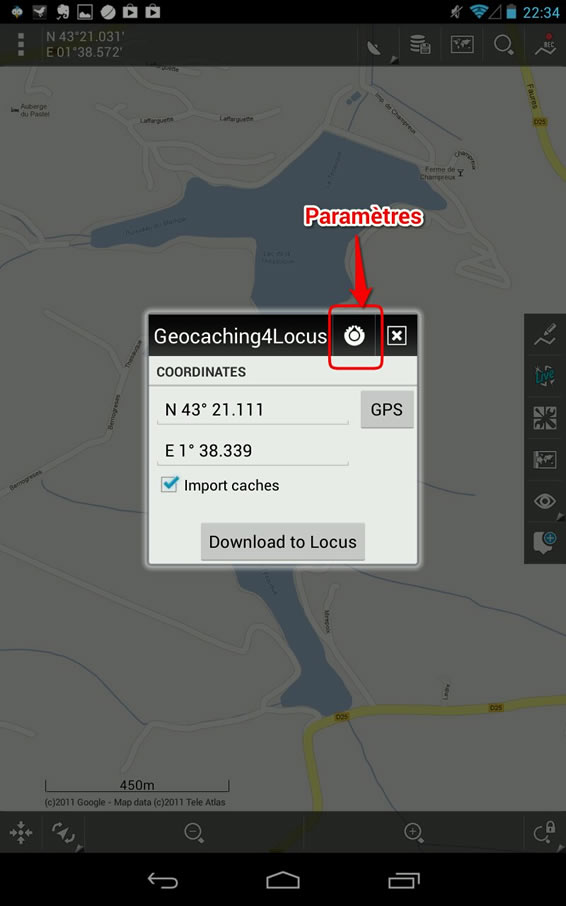Screen dimensions: 566x906
Task: Open the track record REC icon
Action: [x=545, y=44]
